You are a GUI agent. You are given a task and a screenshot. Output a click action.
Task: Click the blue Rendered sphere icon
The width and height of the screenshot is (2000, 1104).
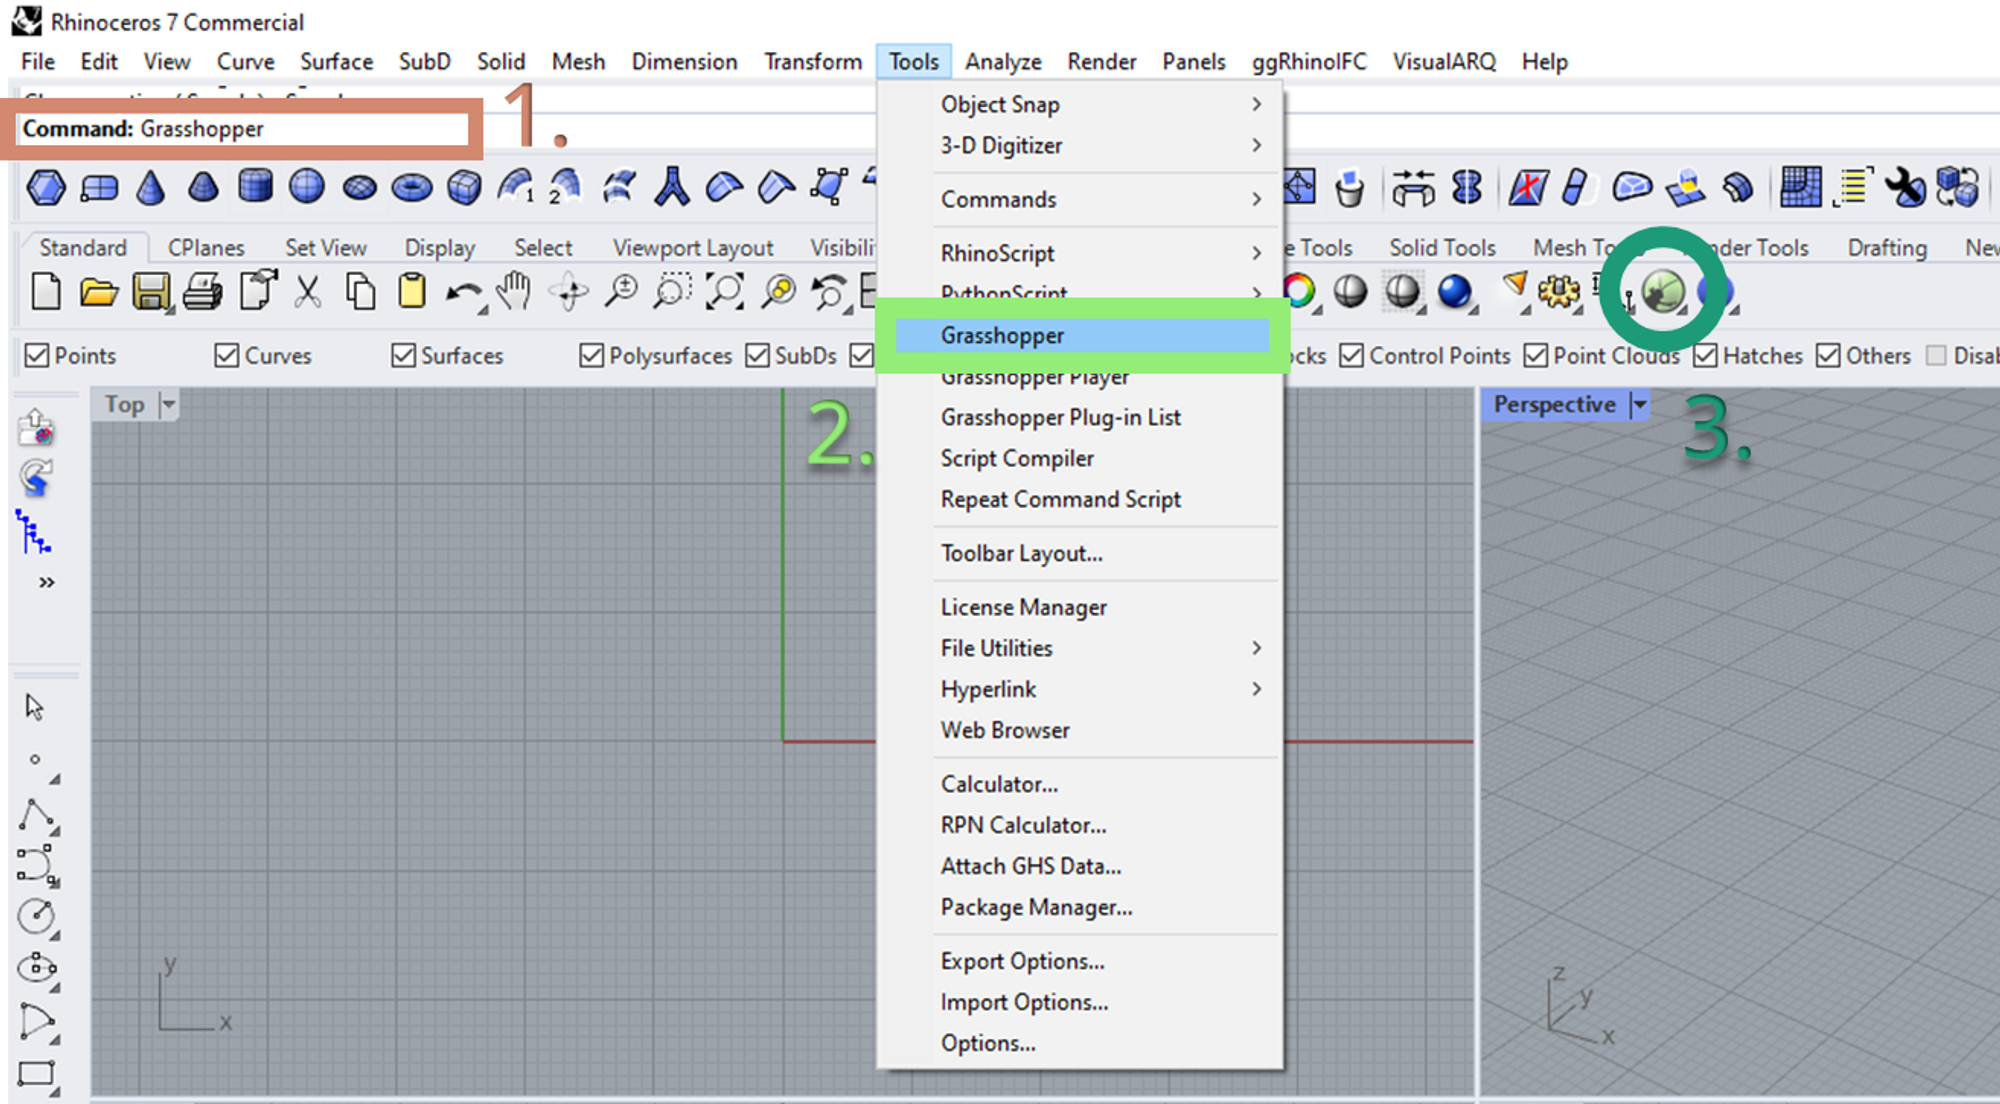1454,292
